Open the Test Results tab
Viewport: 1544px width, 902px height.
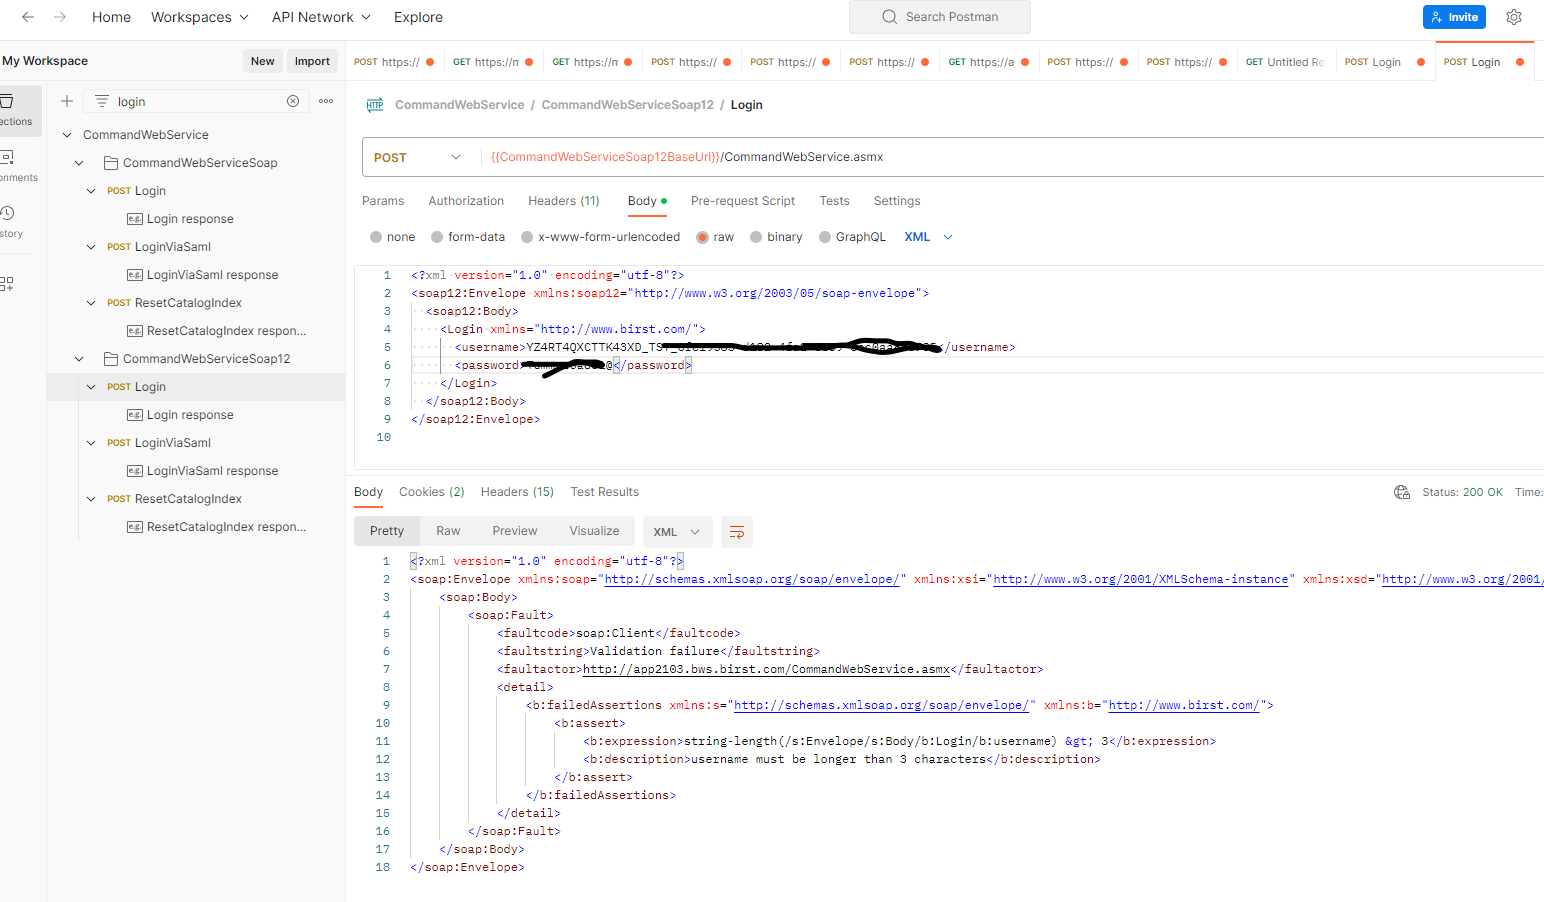(604, 492)
